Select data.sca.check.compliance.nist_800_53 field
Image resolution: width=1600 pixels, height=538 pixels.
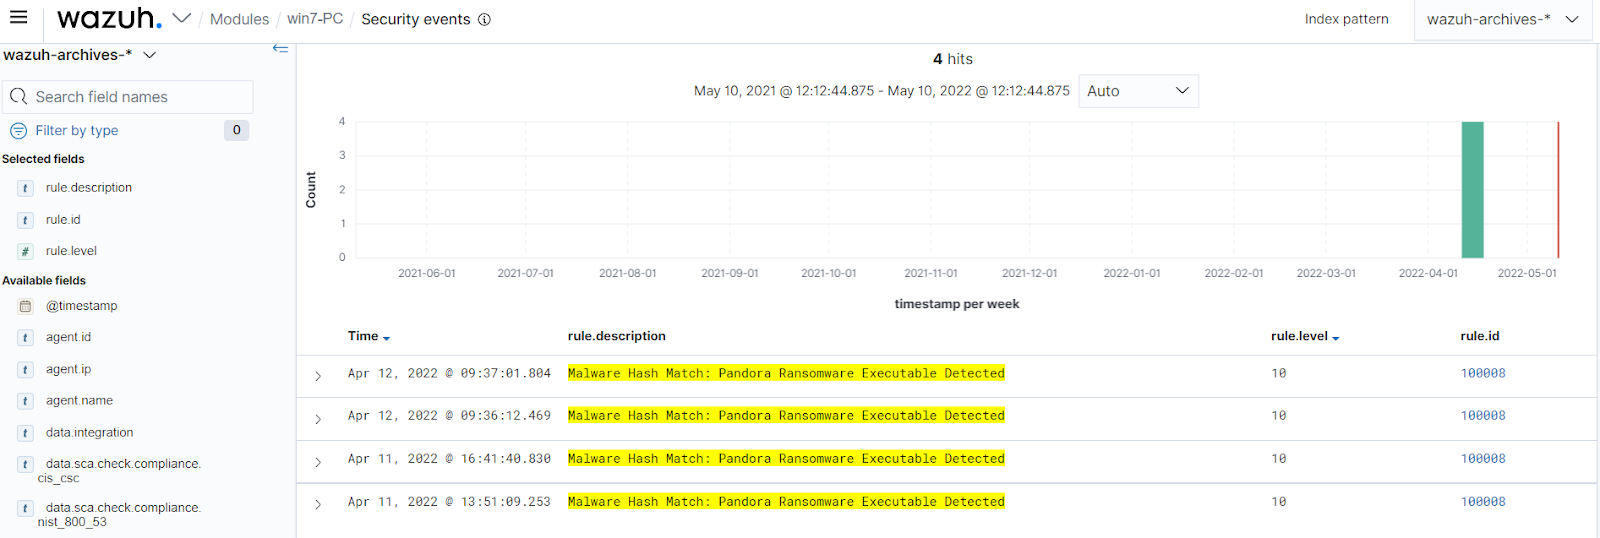click(x=119, y=515)
